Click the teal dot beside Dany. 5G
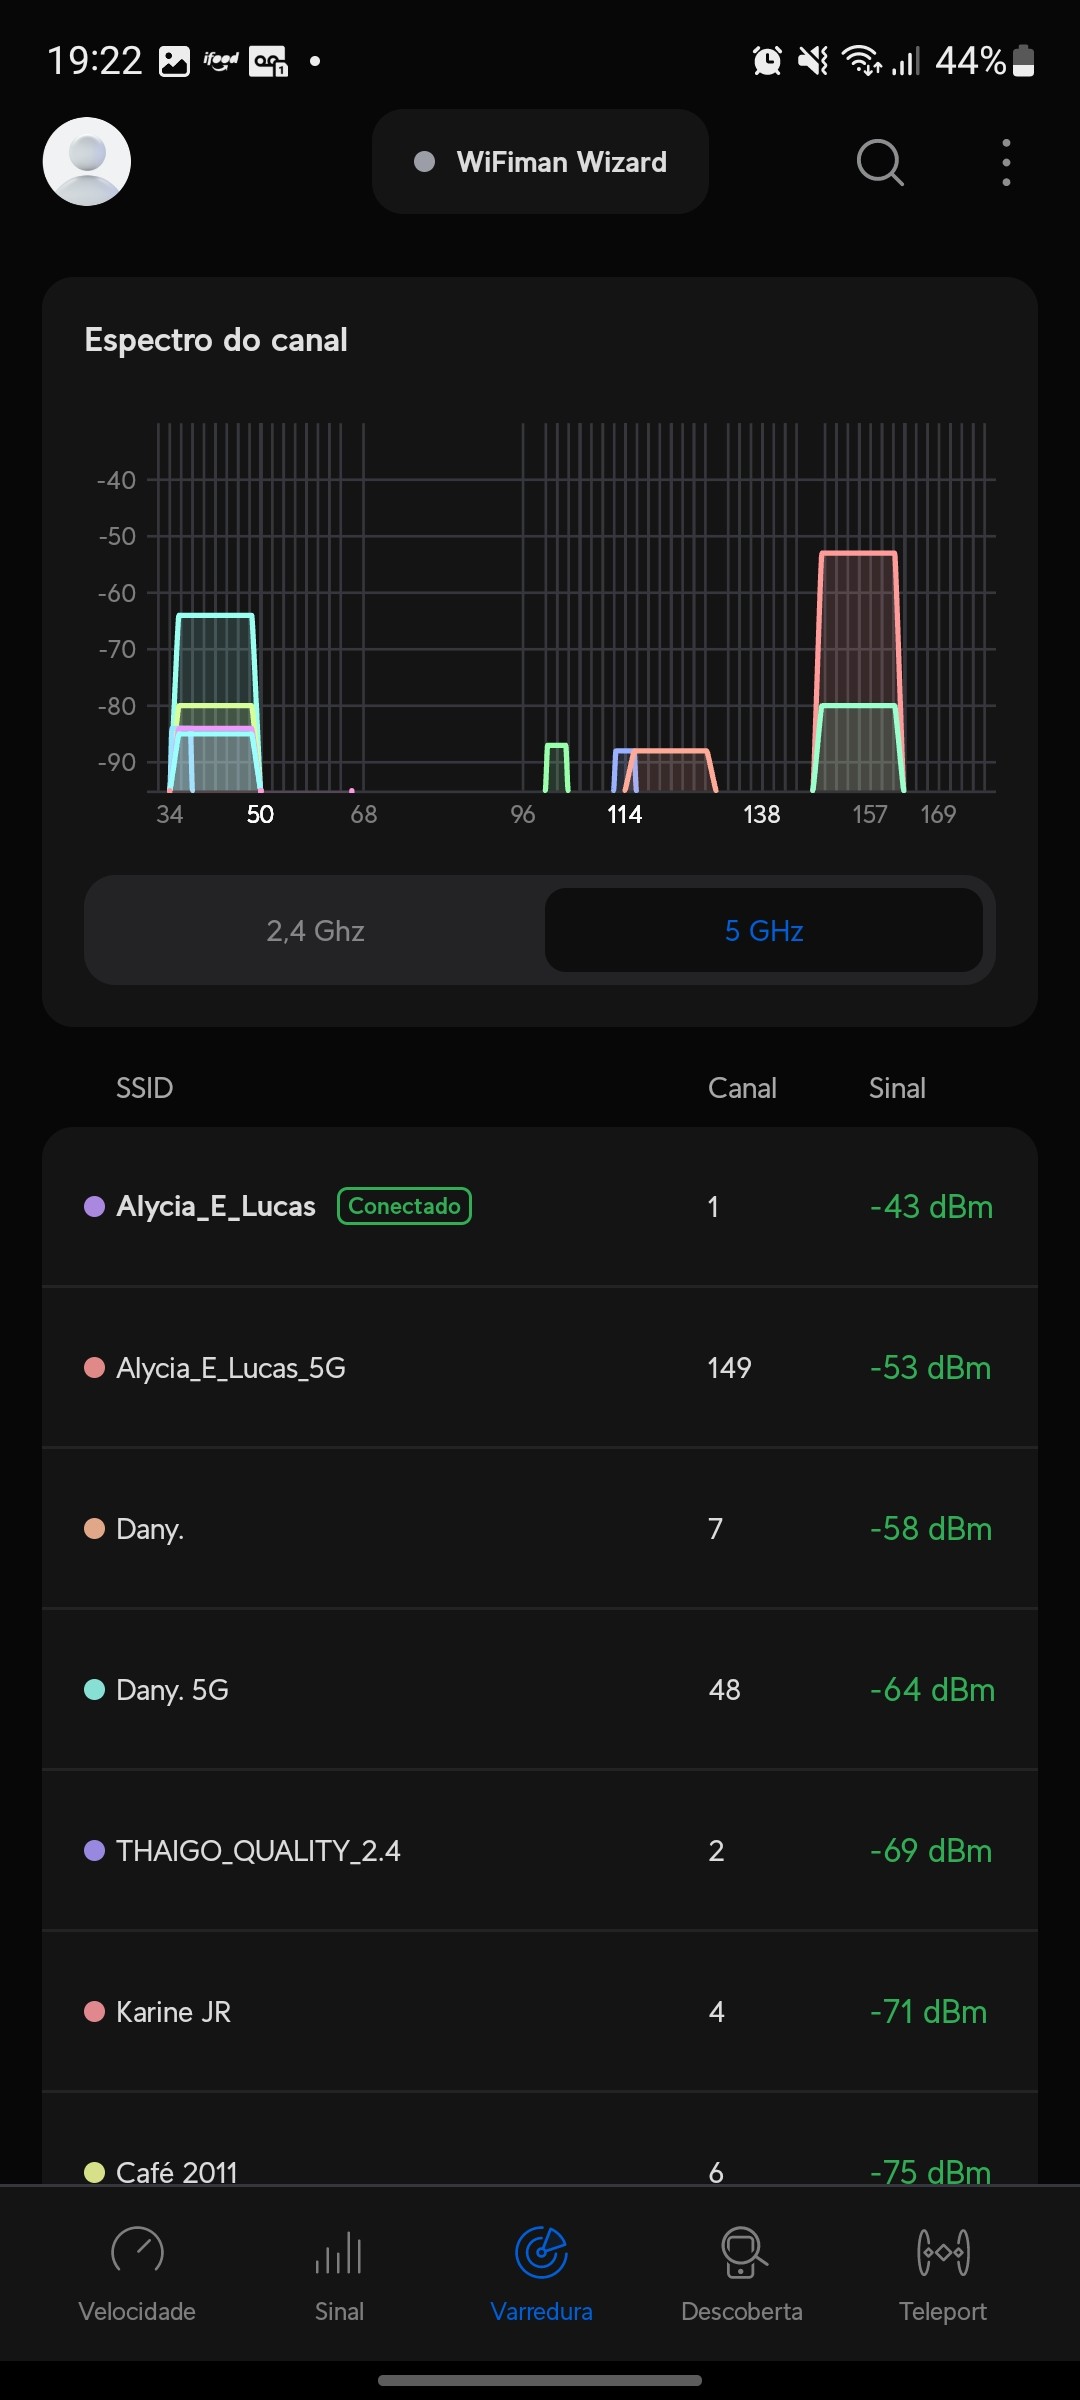This screenshot has width=1080, height=2400. (95, 1690)
